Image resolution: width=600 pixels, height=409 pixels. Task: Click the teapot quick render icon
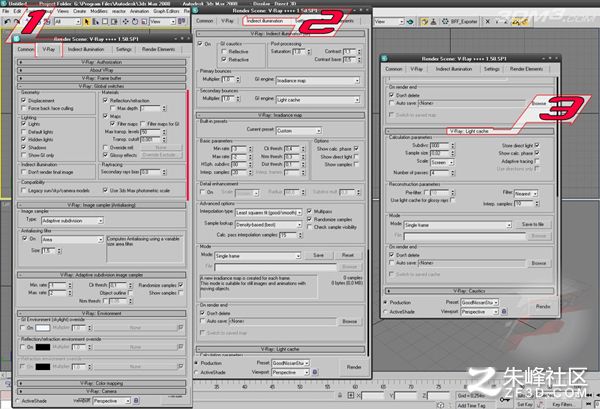410,22
